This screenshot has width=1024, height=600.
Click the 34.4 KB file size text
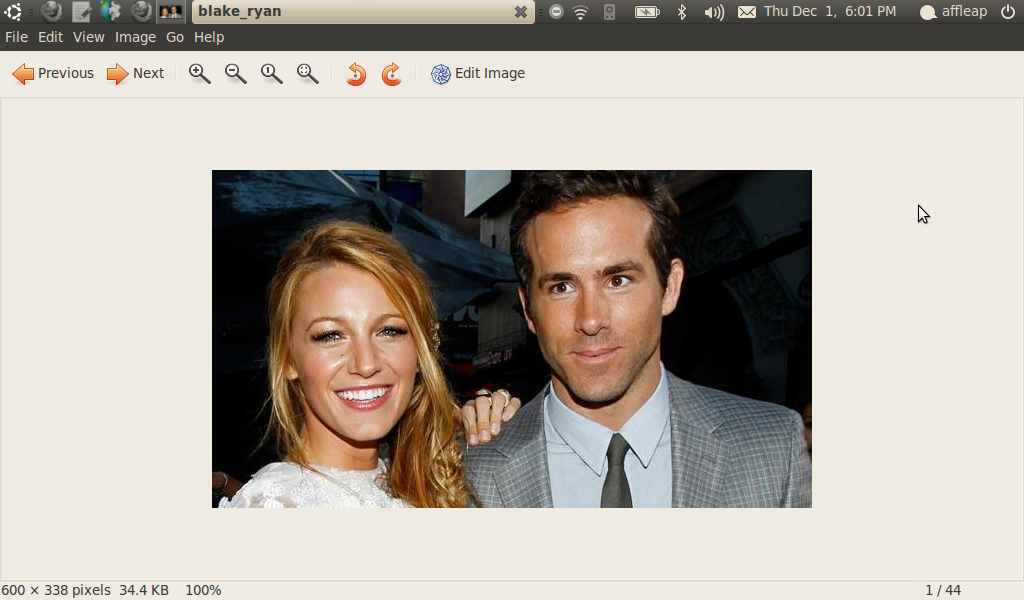click(x=144, y=590)
